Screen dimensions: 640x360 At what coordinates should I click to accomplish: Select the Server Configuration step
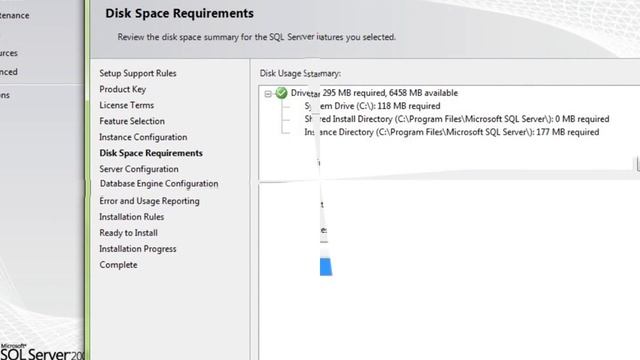tap(139, 169)
